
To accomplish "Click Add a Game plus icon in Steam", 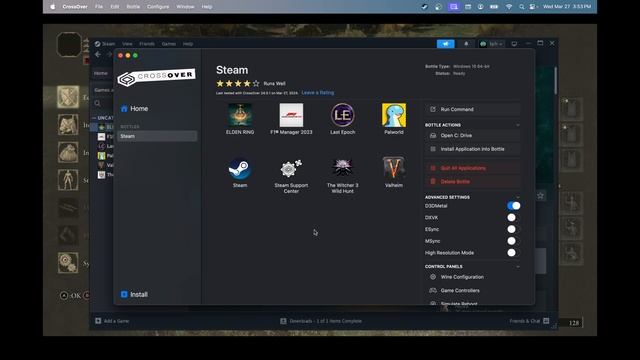I will 98,321.
